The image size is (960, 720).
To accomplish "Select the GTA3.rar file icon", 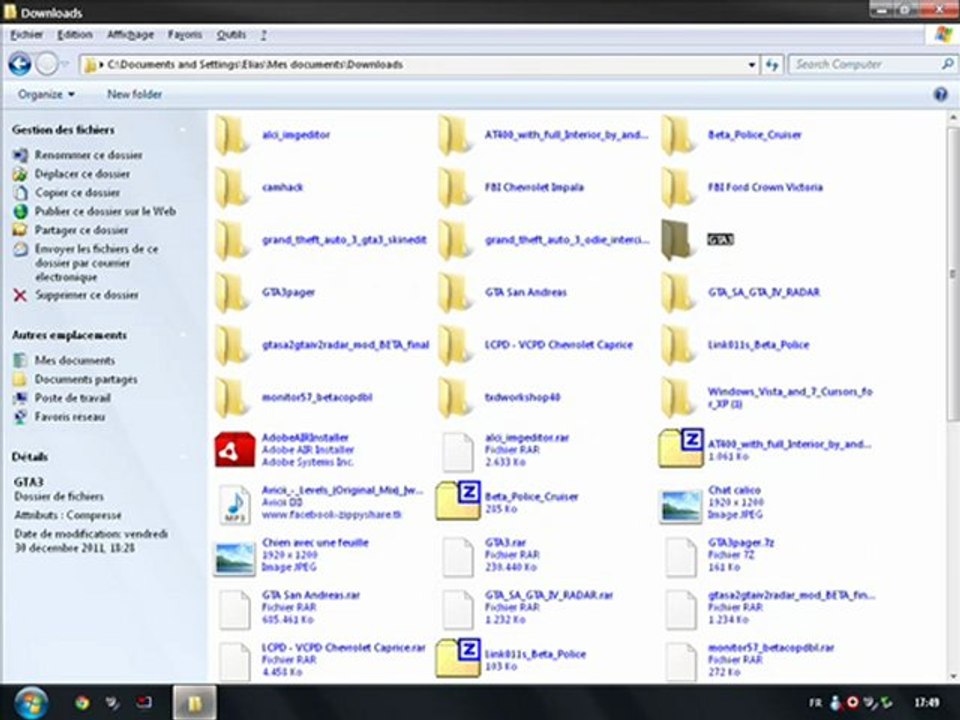I will [458, 558].
